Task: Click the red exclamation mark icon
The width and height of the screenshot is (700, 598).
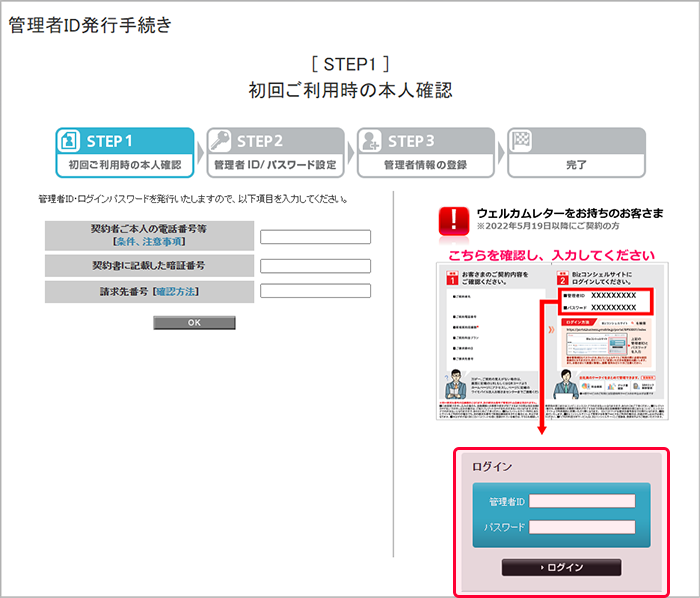Action: 455,221
